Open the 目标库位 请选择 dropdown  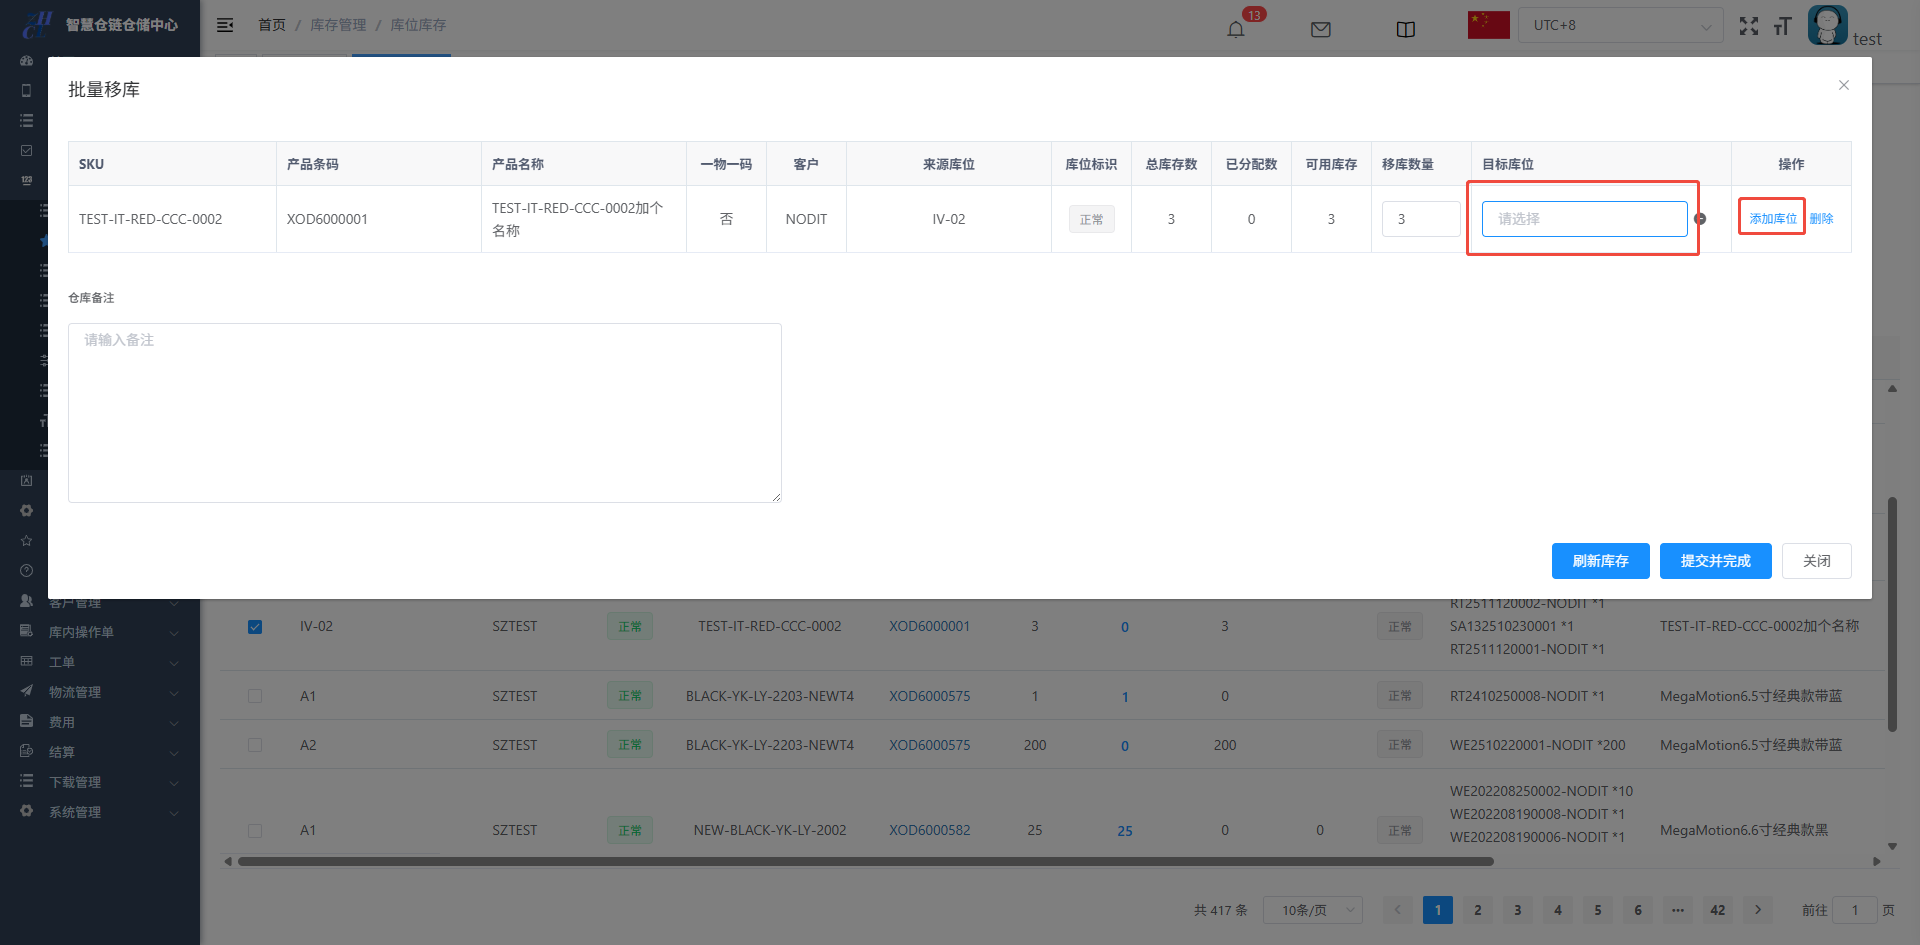point(1583,219)
